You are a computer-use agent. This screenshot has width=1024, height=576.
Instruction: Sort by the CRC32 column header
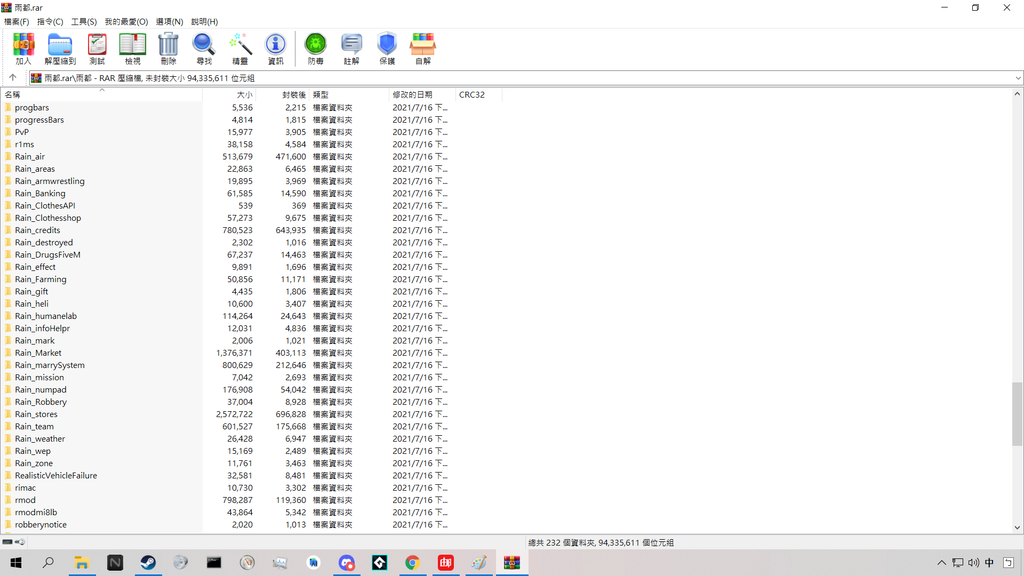click(479, 95)
